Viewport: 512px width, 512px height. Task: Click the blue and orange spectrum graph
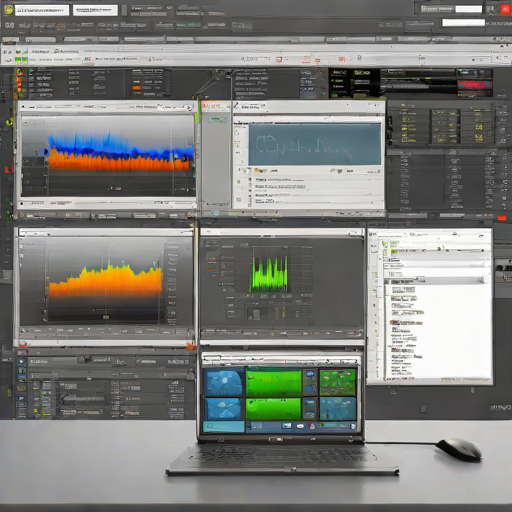coord(120,152)
